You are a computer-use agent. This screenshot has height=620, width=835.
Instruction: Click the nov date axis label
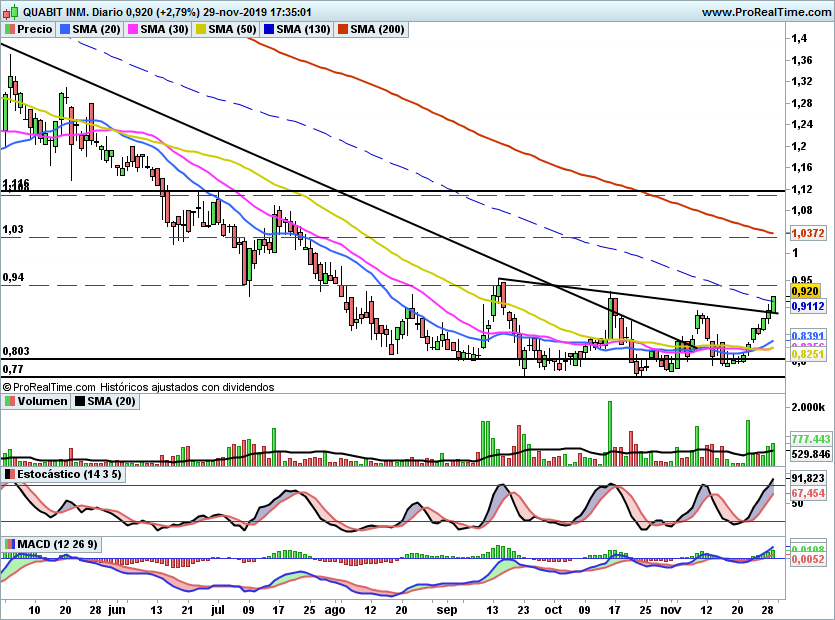[671, 610]
